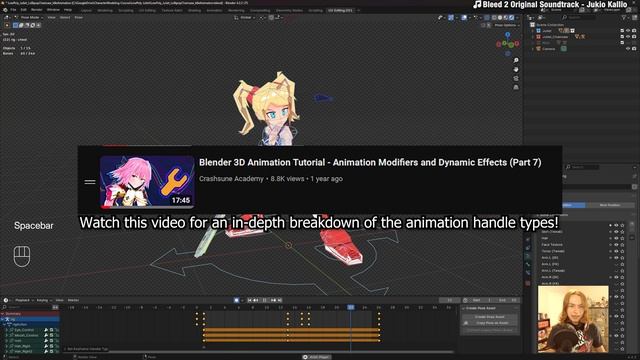
Task: Switch to the Sculpting workspace tab
Action: point(126,10)
